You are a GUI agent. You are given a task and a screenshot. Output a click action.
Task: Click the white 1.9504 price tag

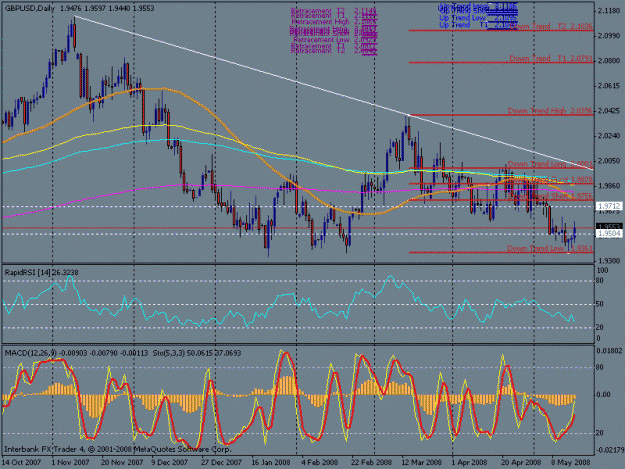609,234
